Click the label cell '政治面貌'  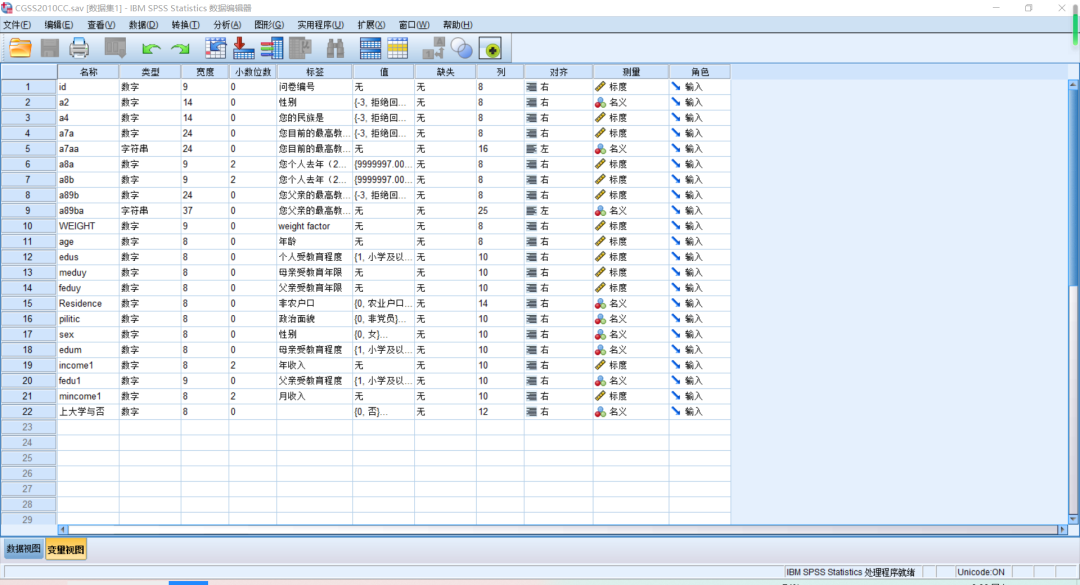pyautogui.click(x=315, y=319)
